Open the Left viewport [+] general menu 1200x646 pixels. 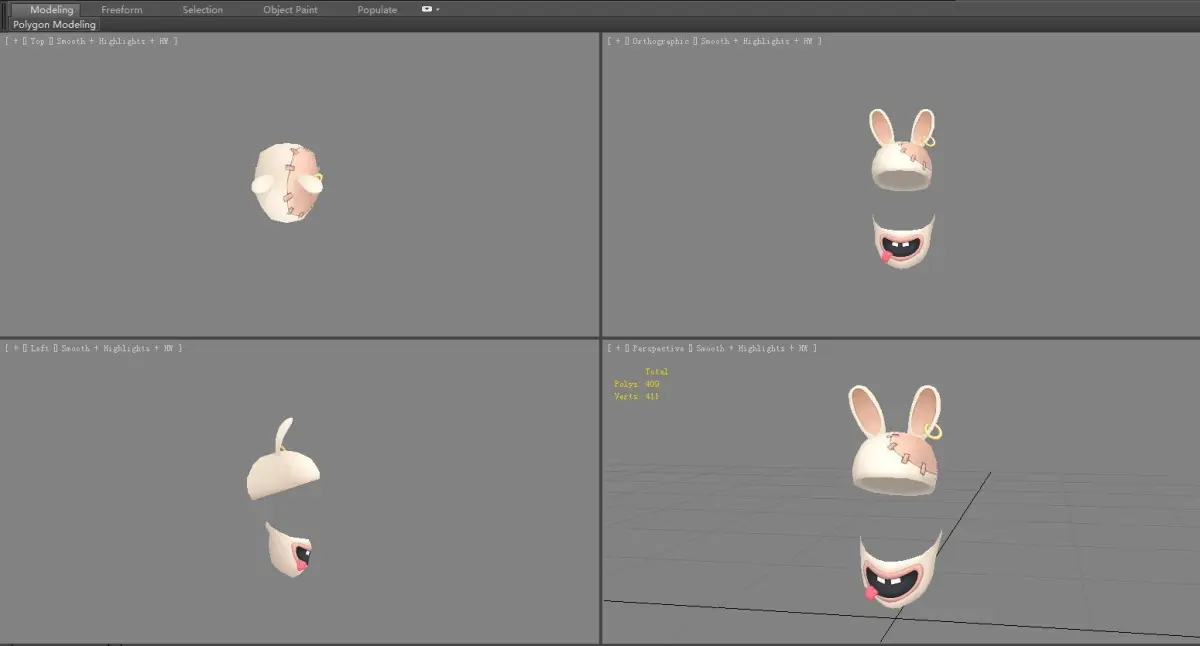click(x=15, y=348)
